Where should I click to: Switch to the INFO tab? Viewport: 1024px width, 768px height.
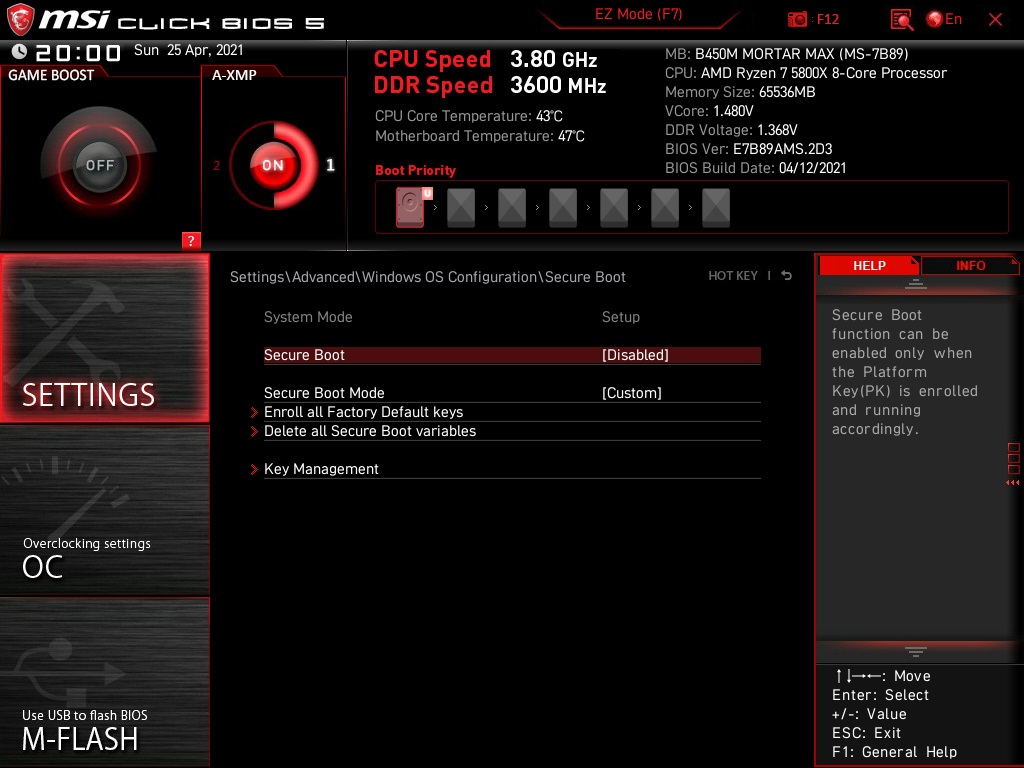pos(969,265)
